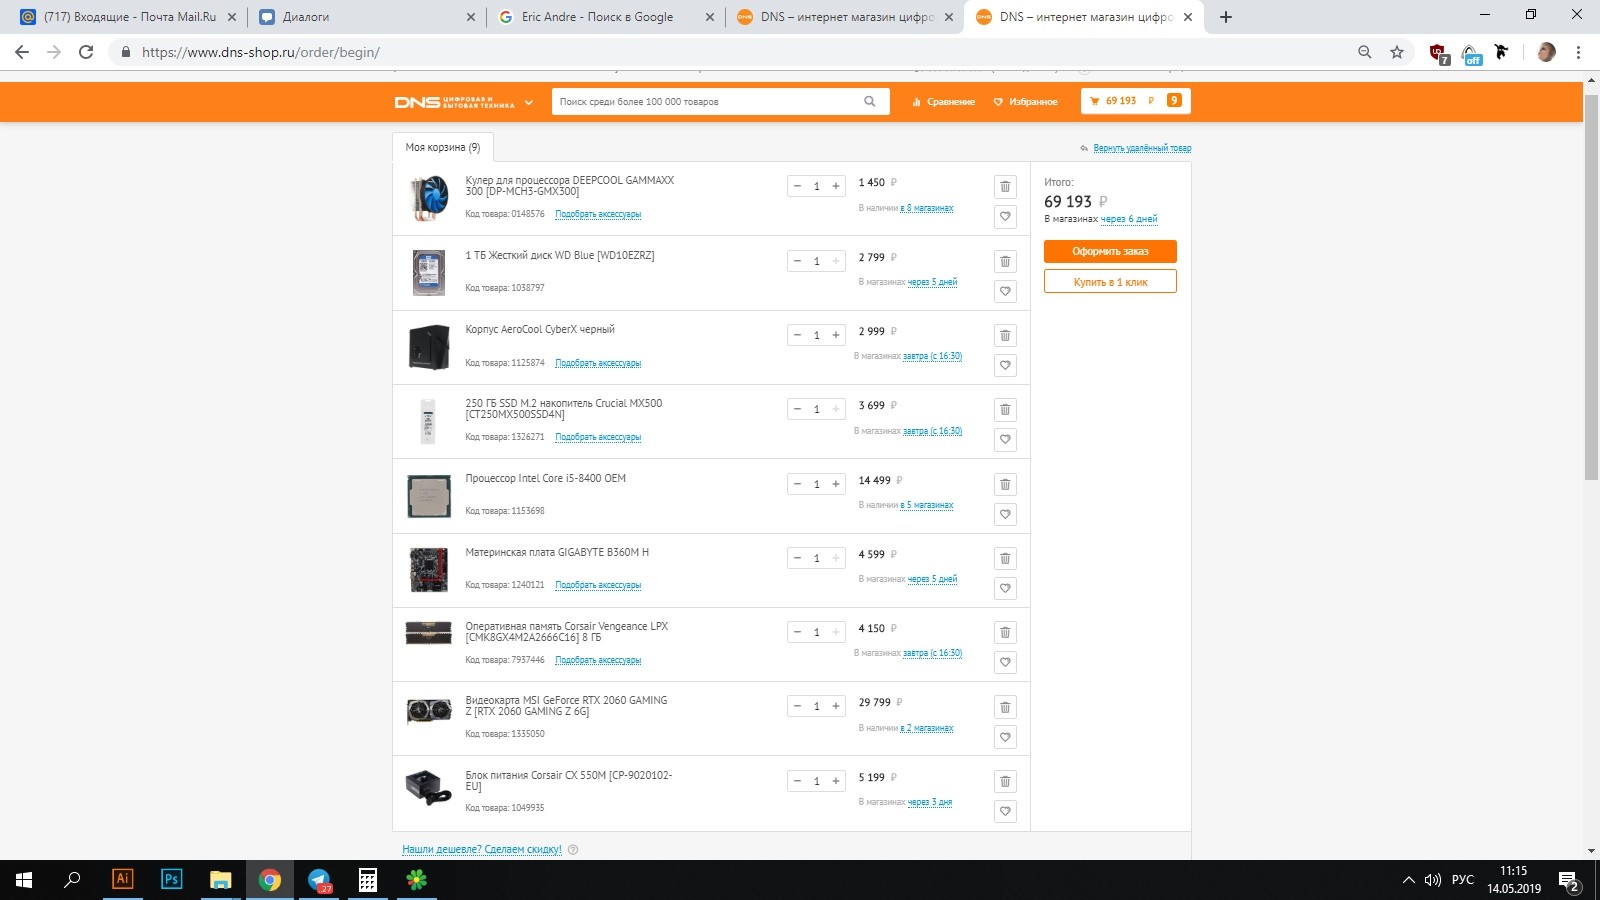Delete DEEPCOOL GAMMAXX cooler with trash icon

(x=1005, y=187)
